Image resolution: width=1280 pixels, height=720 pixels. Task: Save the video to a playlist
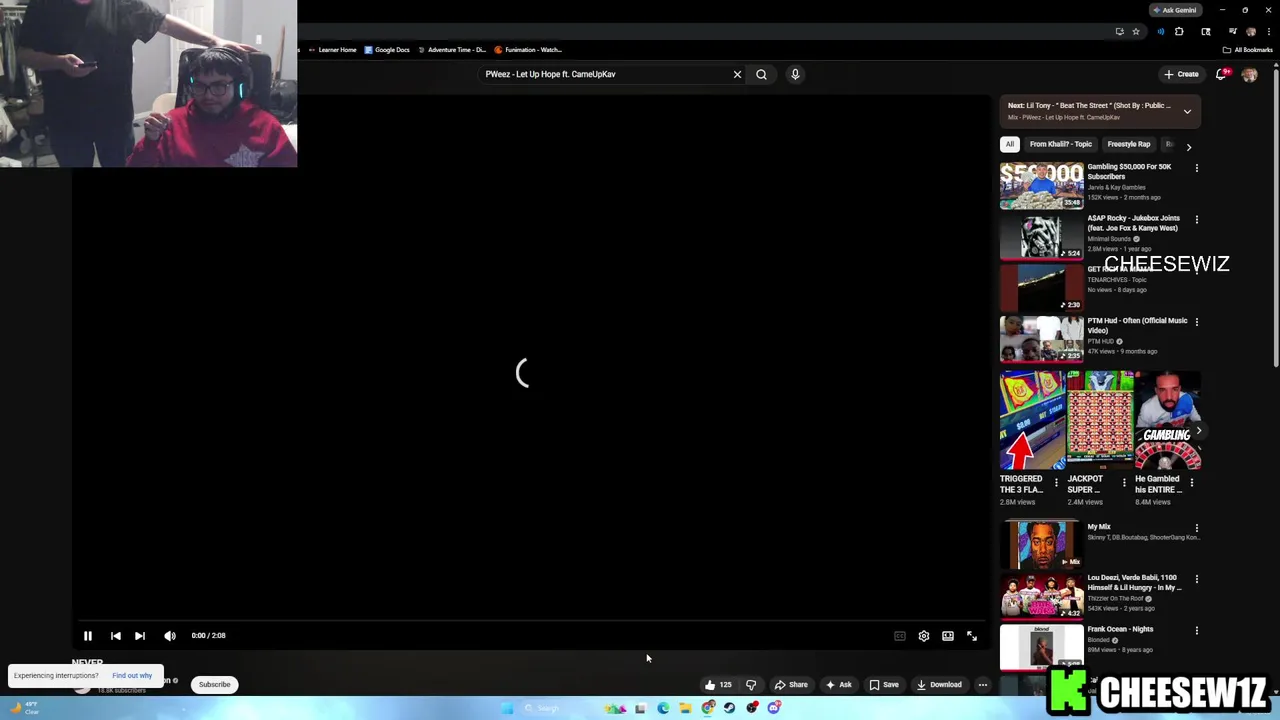pyautogui.click(x=884, y=685)
